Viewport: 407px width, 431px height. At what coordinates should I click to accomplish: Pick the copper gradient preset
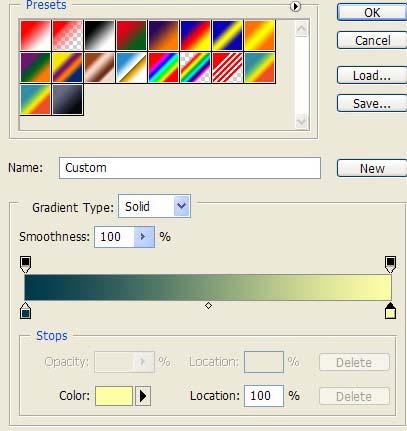pyautogui.click(x=99, y=68)
